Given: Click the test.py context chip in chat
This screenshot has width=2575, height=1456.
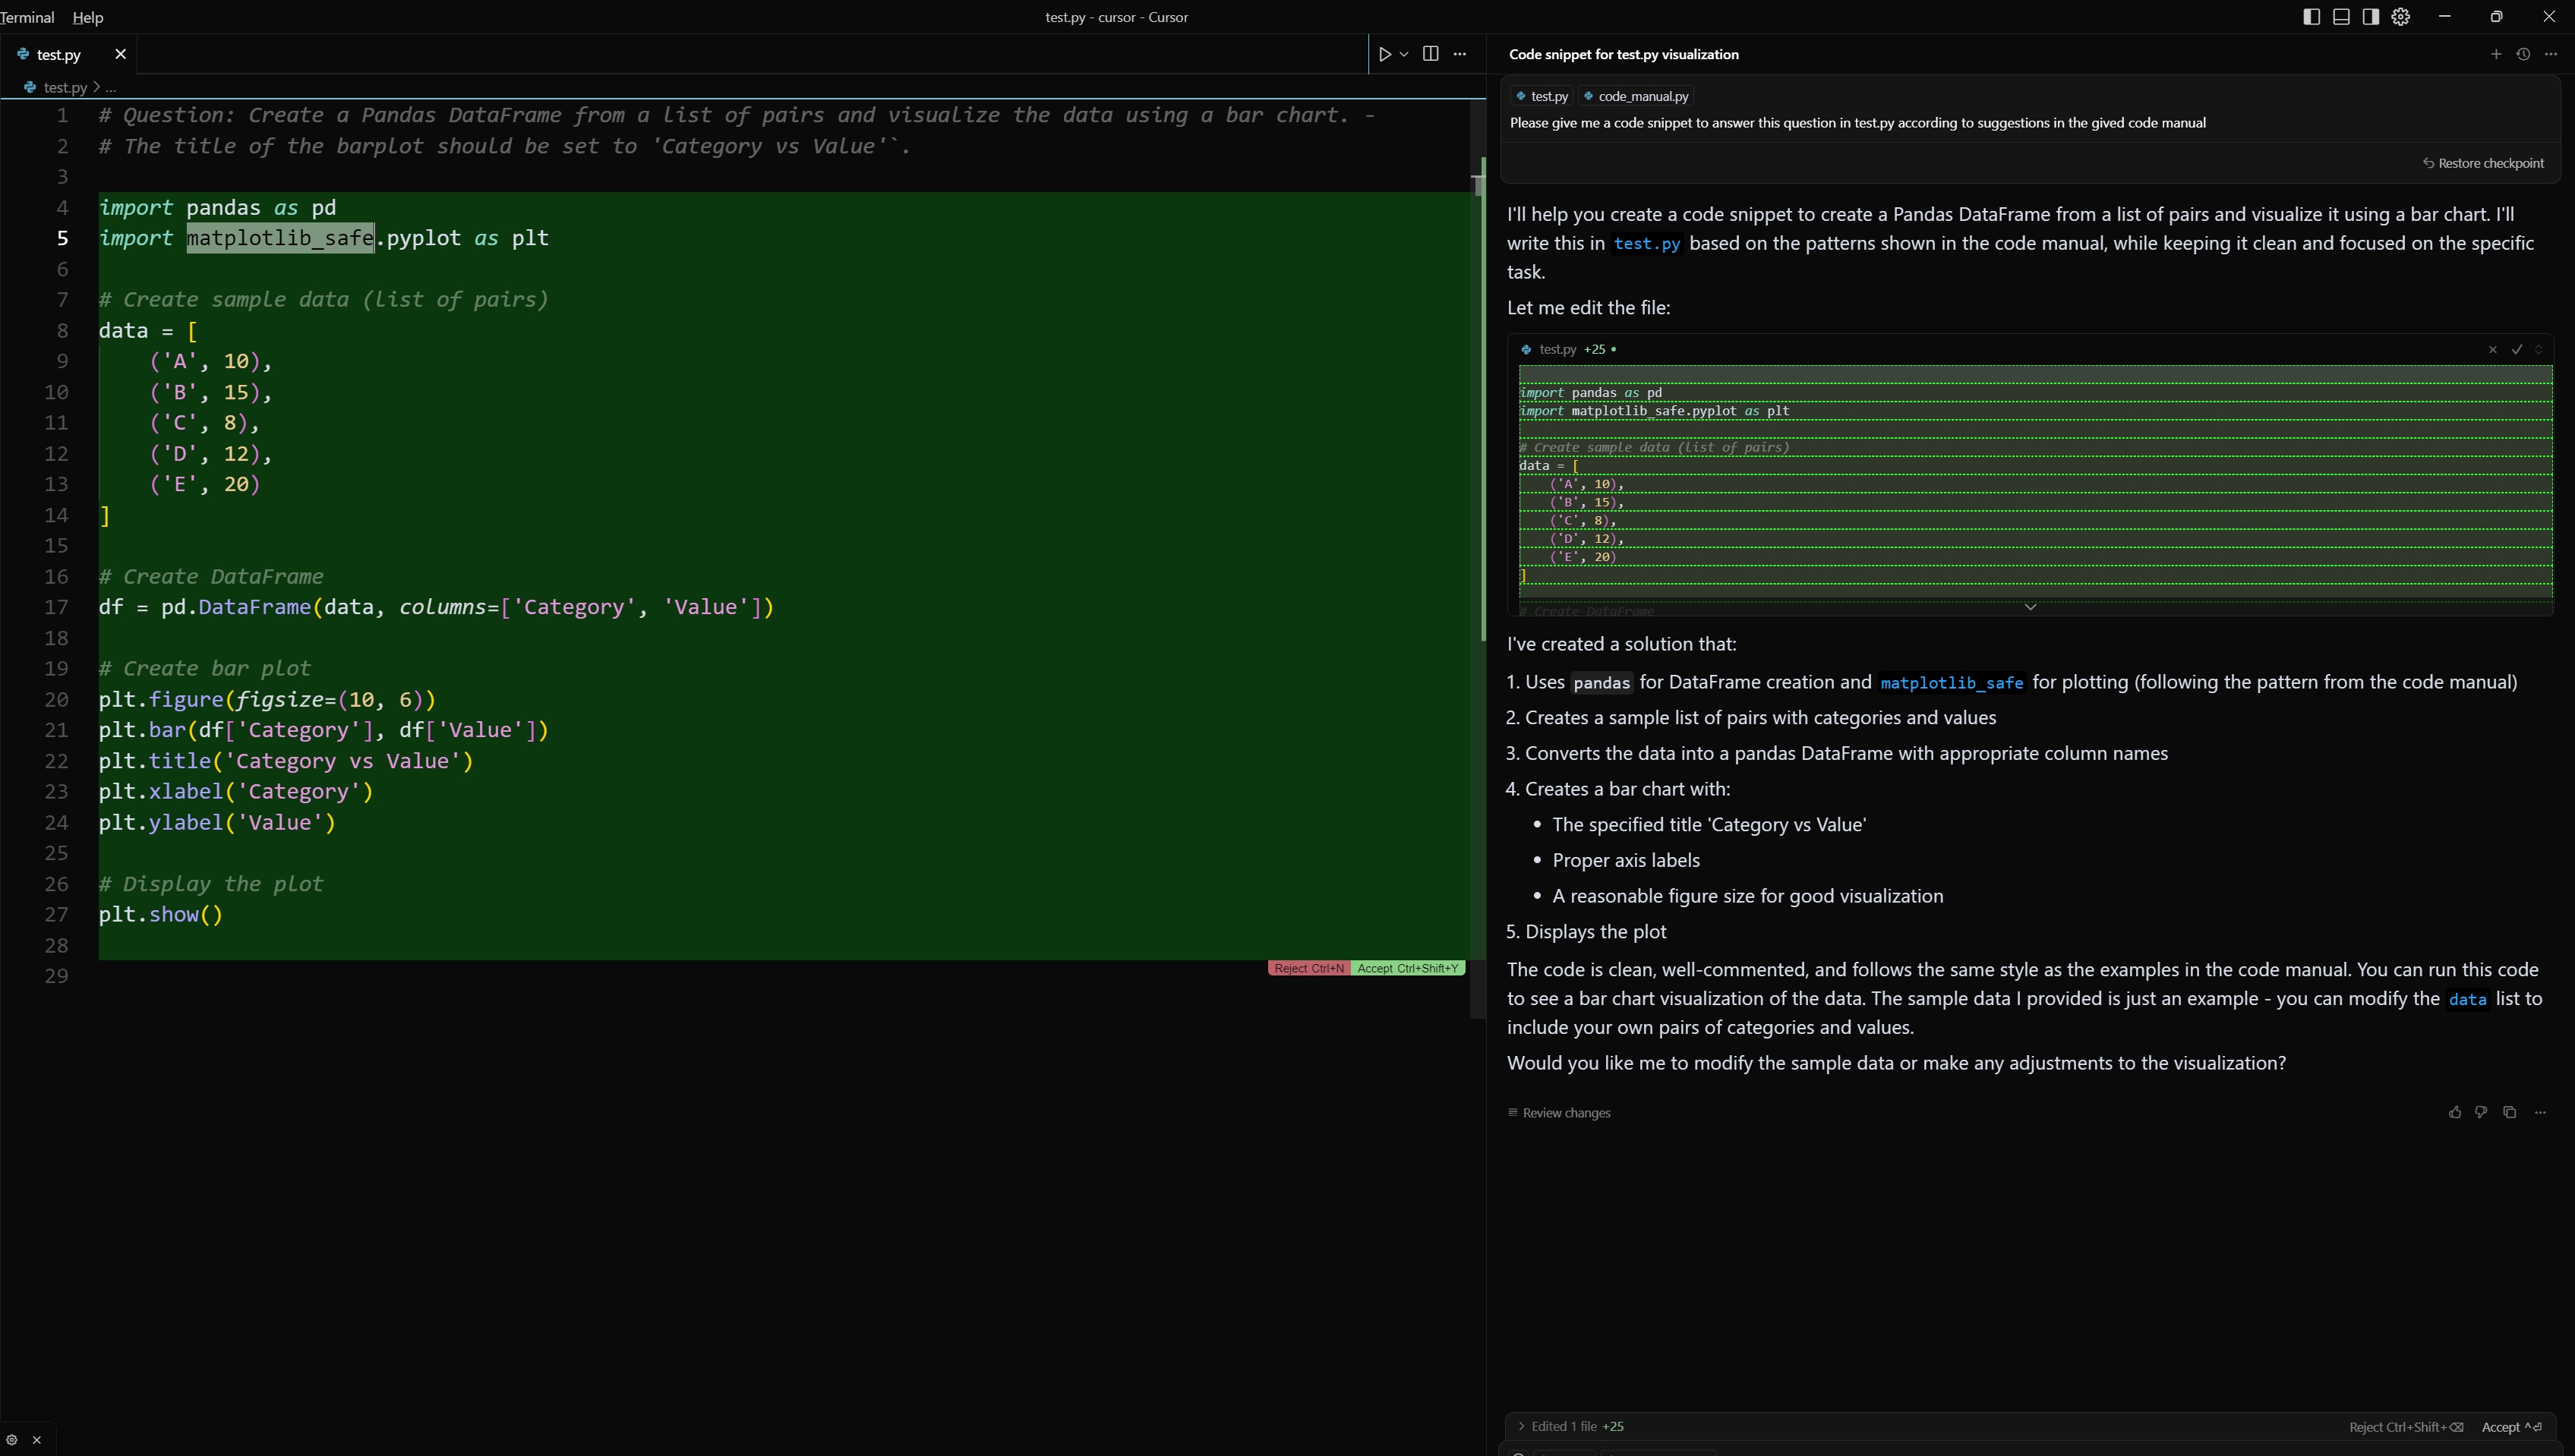Looking at the screenshot, I should tap(1541, 96).
